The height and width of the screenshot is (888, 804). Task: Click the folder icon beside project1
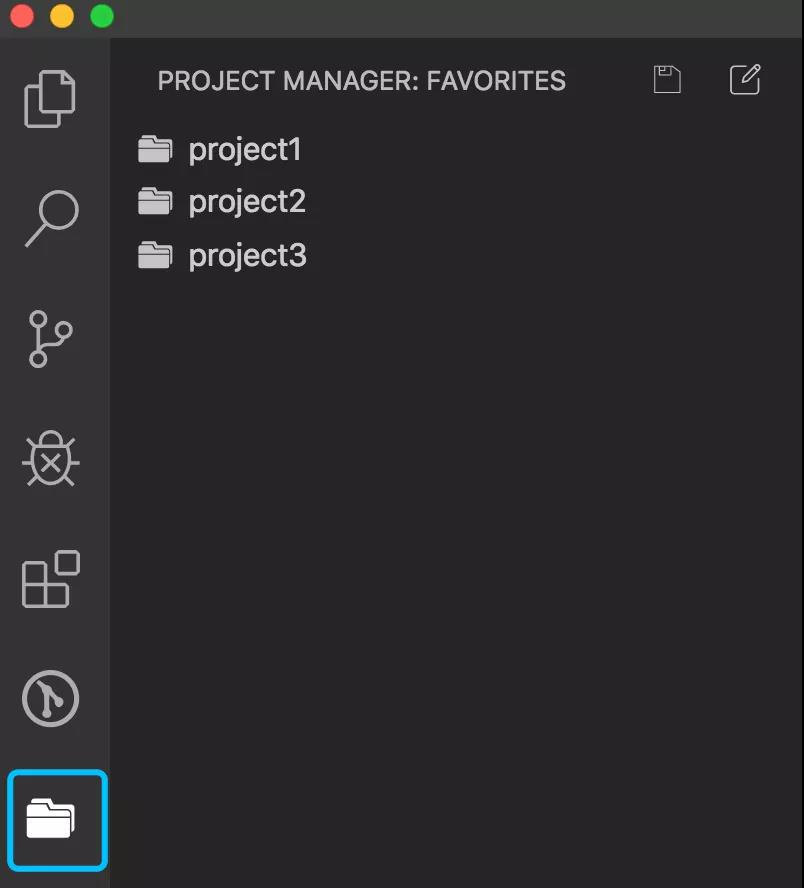coord(155,150)
